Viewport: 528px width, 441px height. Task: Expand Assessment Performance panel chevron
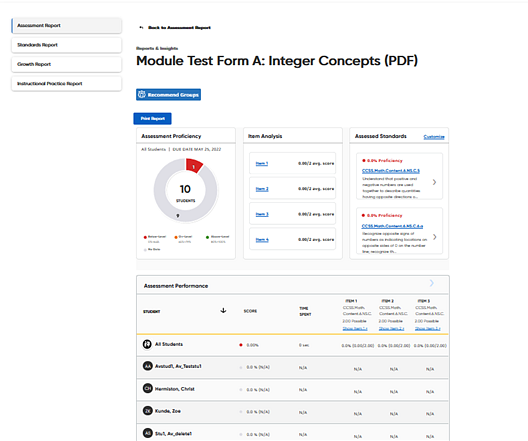click(432, 283)
